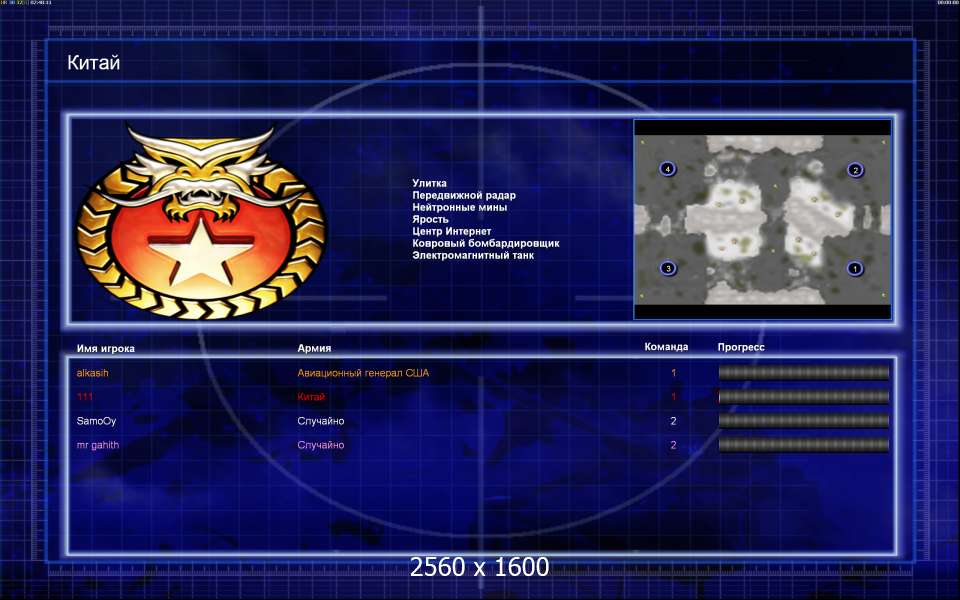
Task: Click the Китай title heading
Action: (94, 62)
